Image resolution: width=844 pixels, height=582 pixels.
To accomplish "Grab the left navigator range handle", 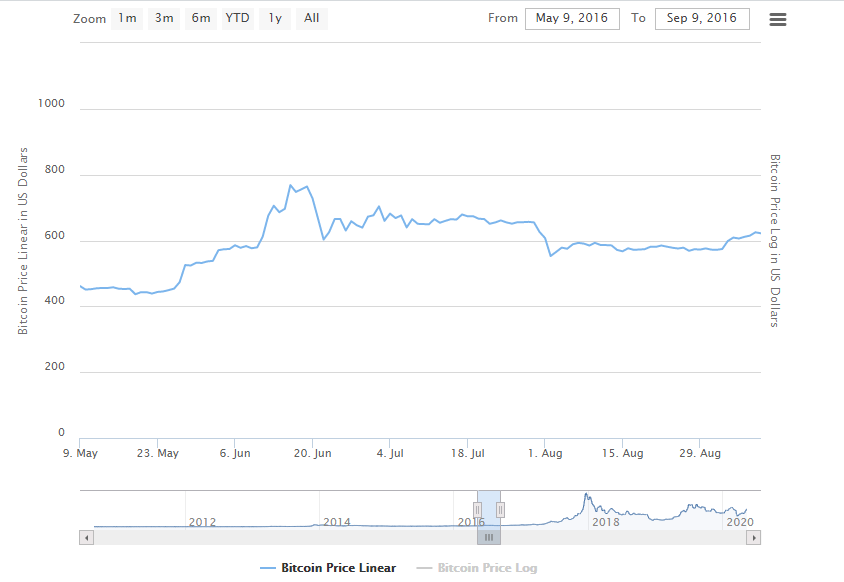I will [477, 509].
